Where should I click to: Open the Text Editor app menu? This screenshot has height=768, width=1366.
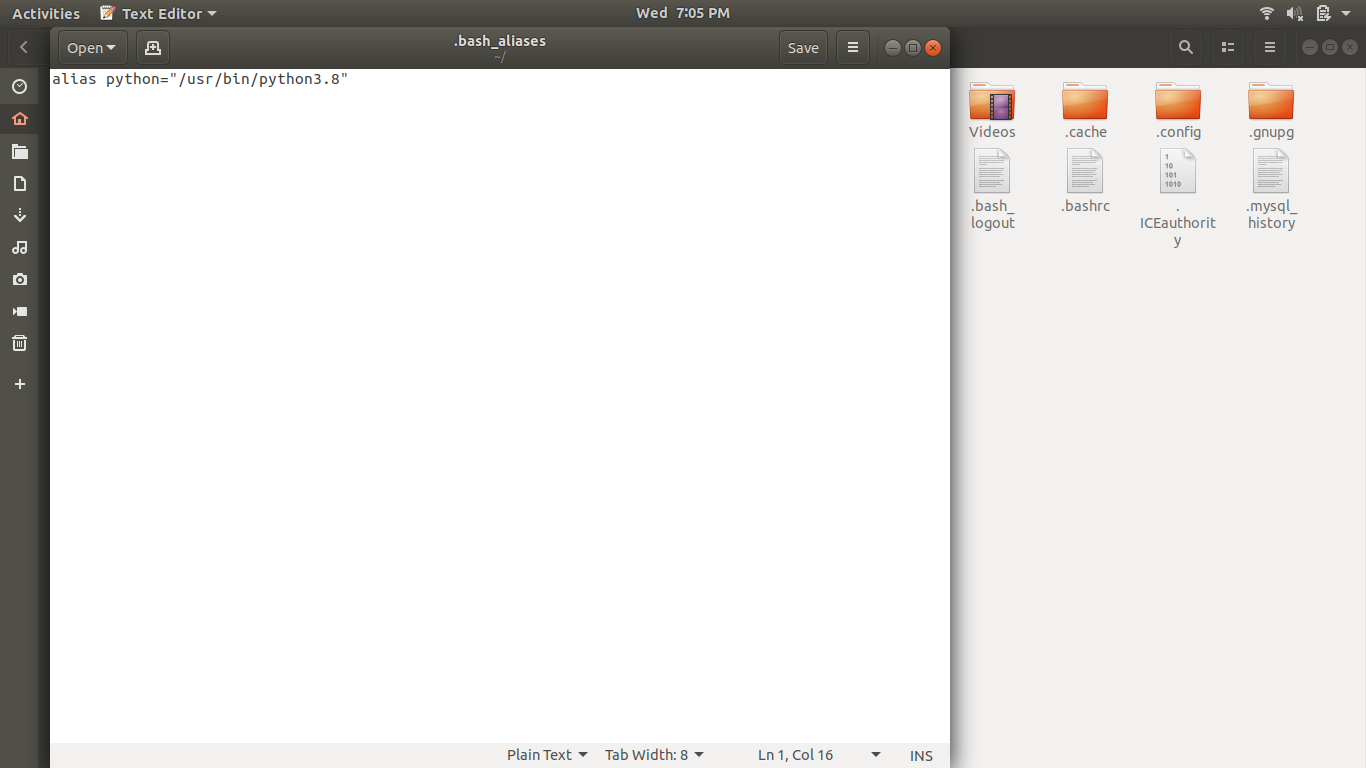coord(159,13)
